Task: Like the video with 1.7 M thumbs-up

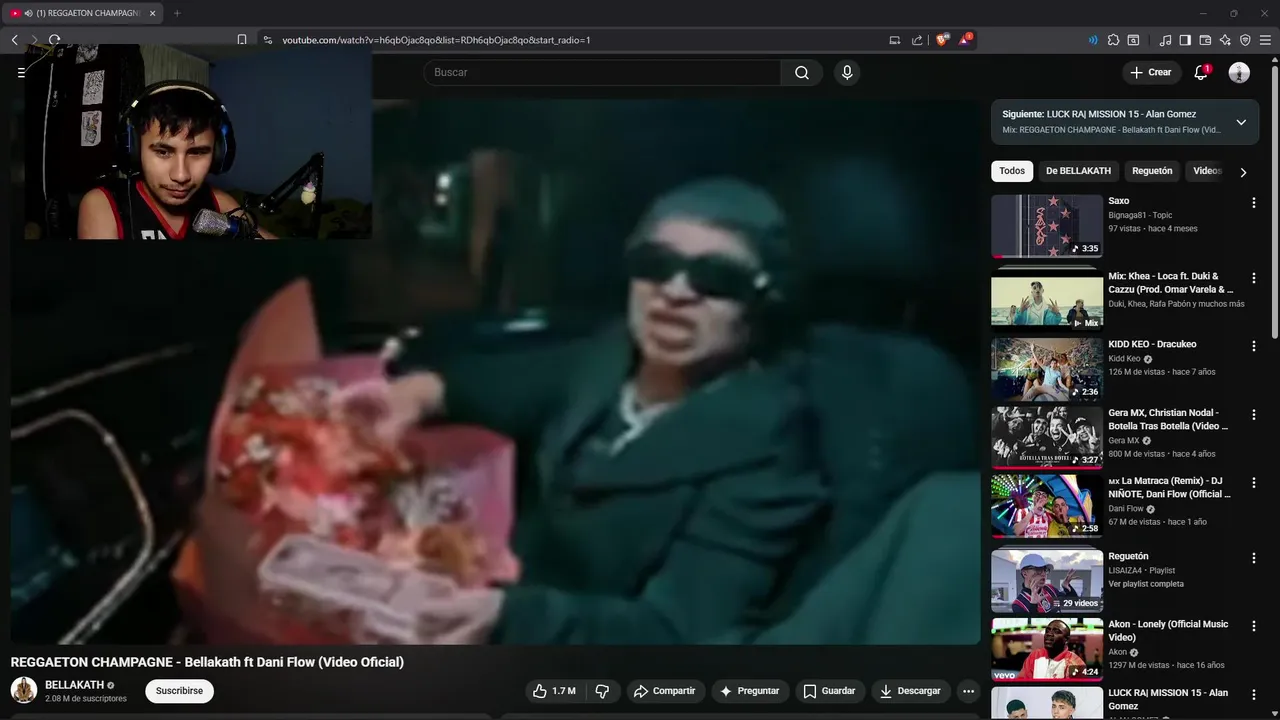Action: pyautogui.click(x=553, y=691)
